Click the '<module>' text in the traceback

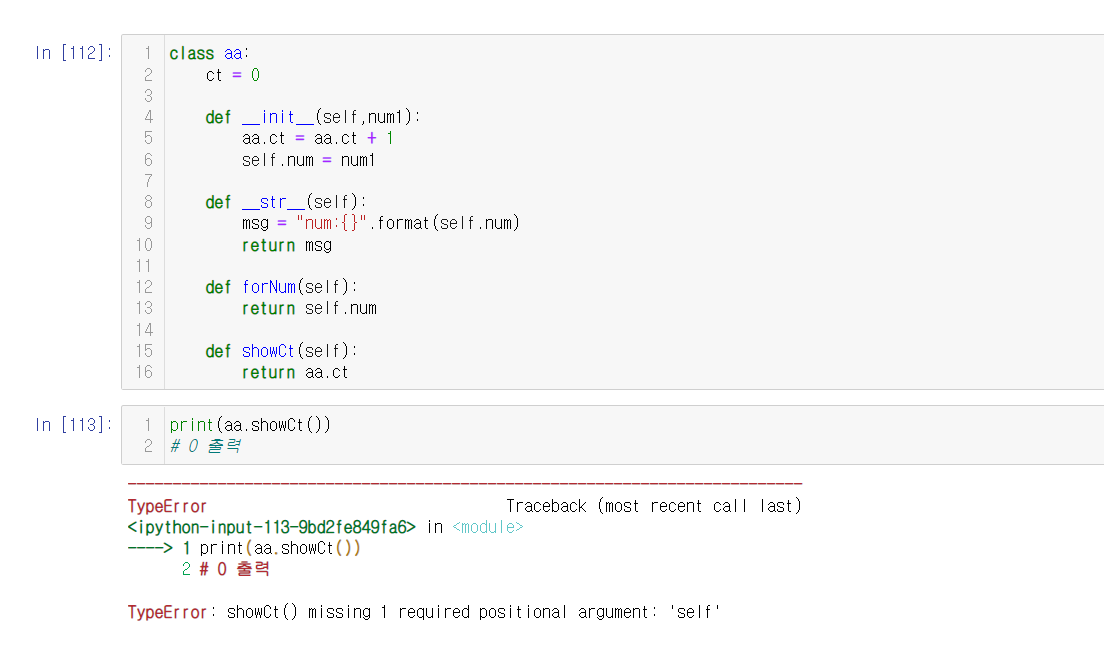[488, 527]
